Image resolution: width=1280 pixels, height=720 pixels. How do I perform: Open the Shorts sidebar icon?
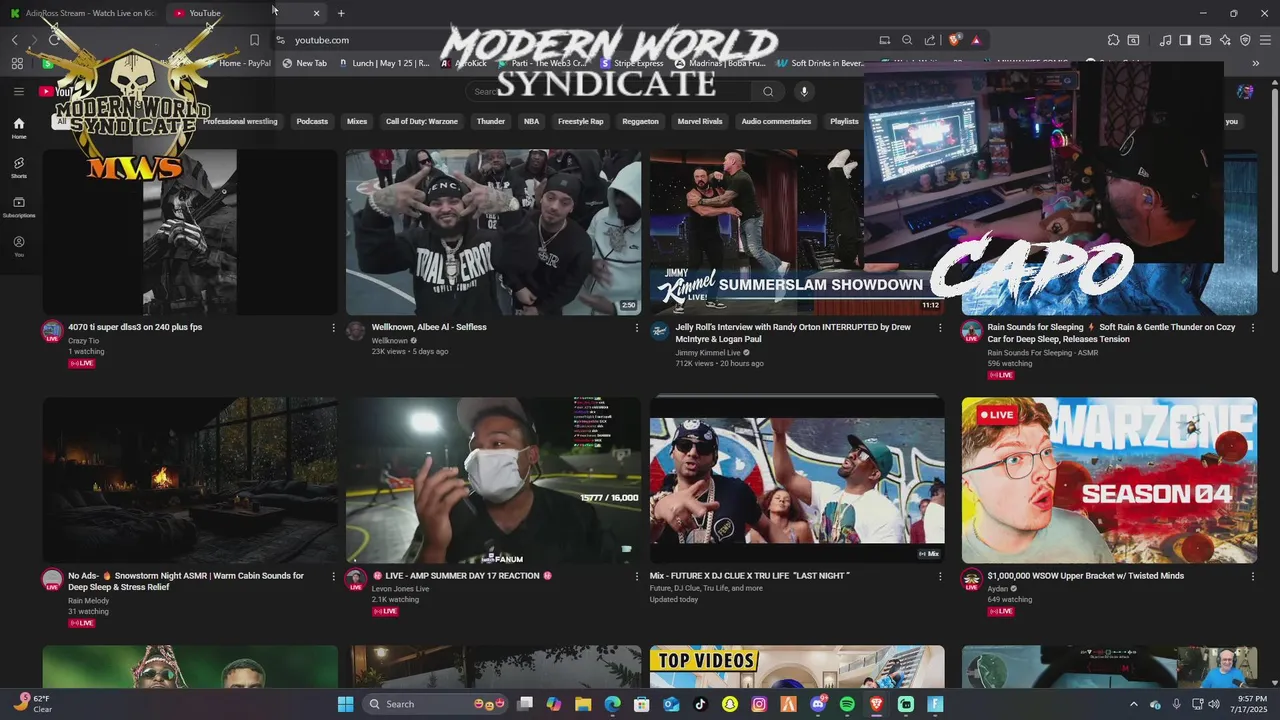tap(18, 167)
